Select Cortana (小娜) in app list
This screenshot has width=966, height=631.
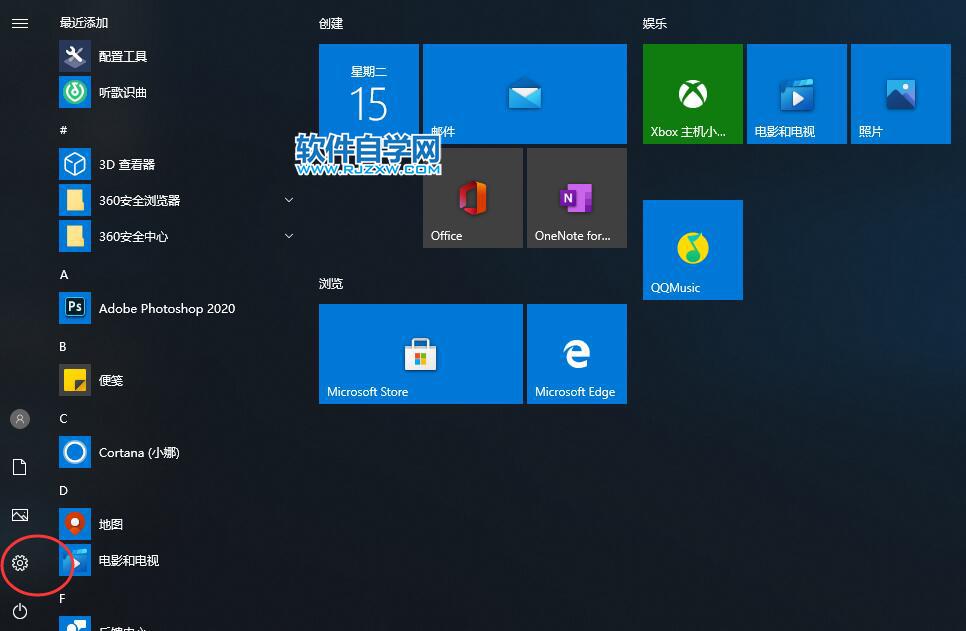(x=138, y=452)
